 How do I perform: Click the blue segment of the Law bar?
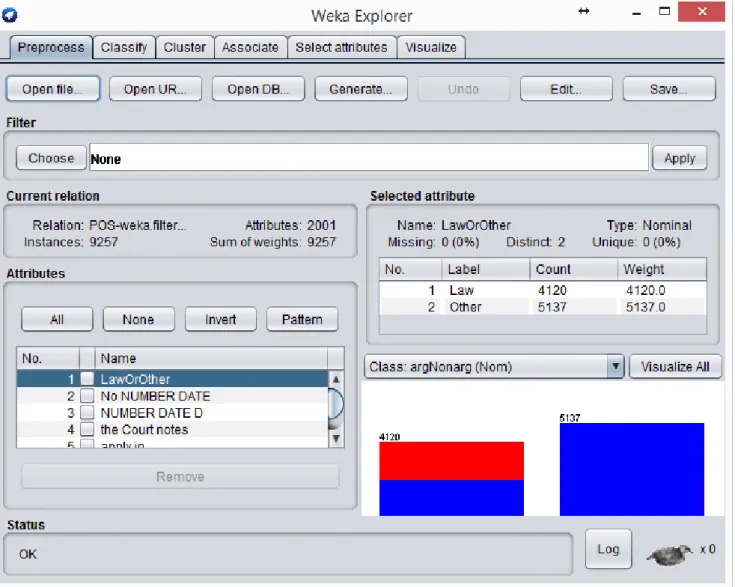(451, 498)
